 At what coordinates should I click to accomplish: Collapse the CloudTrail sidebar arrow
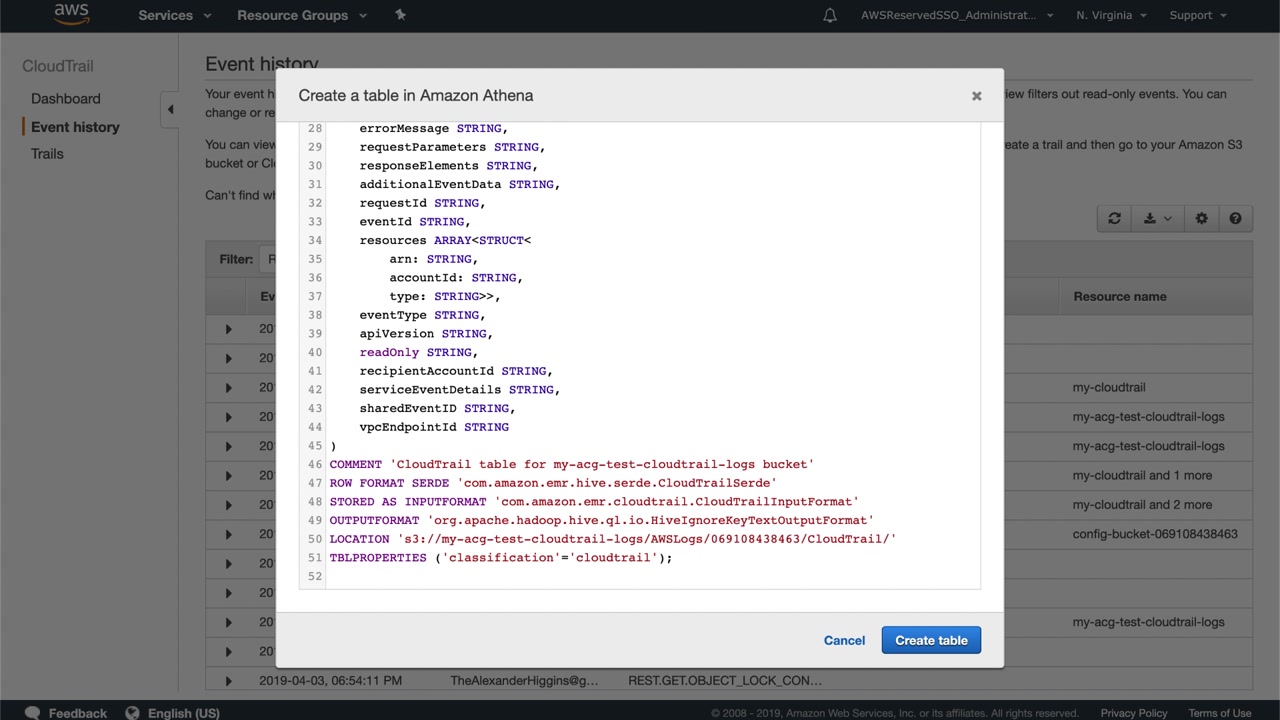(170, 109)
